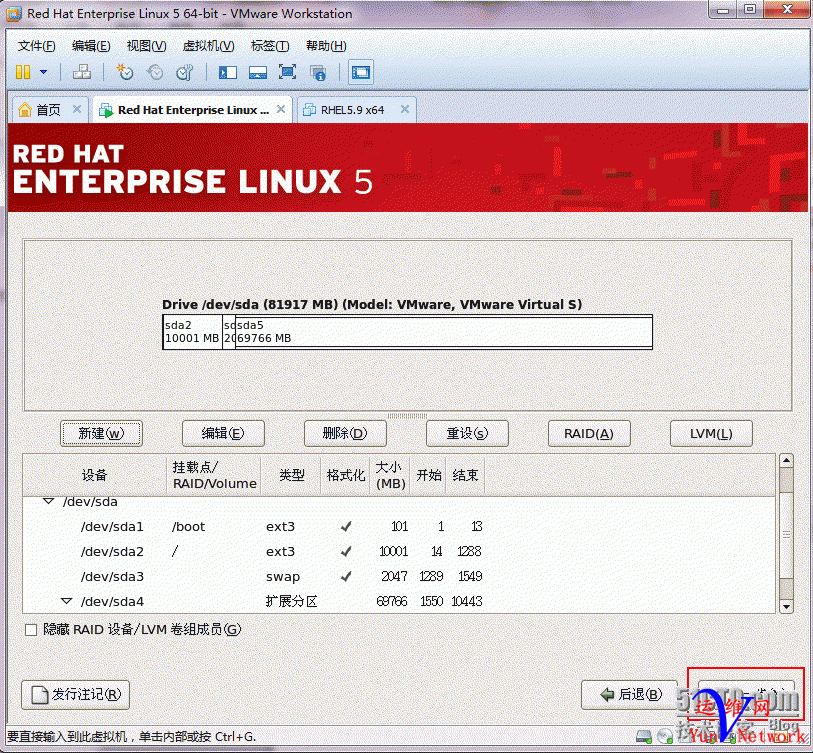Close the Red Hat Enterprise Linux tab
Viewport: 813px width, 753px height.
click(281, 109)
